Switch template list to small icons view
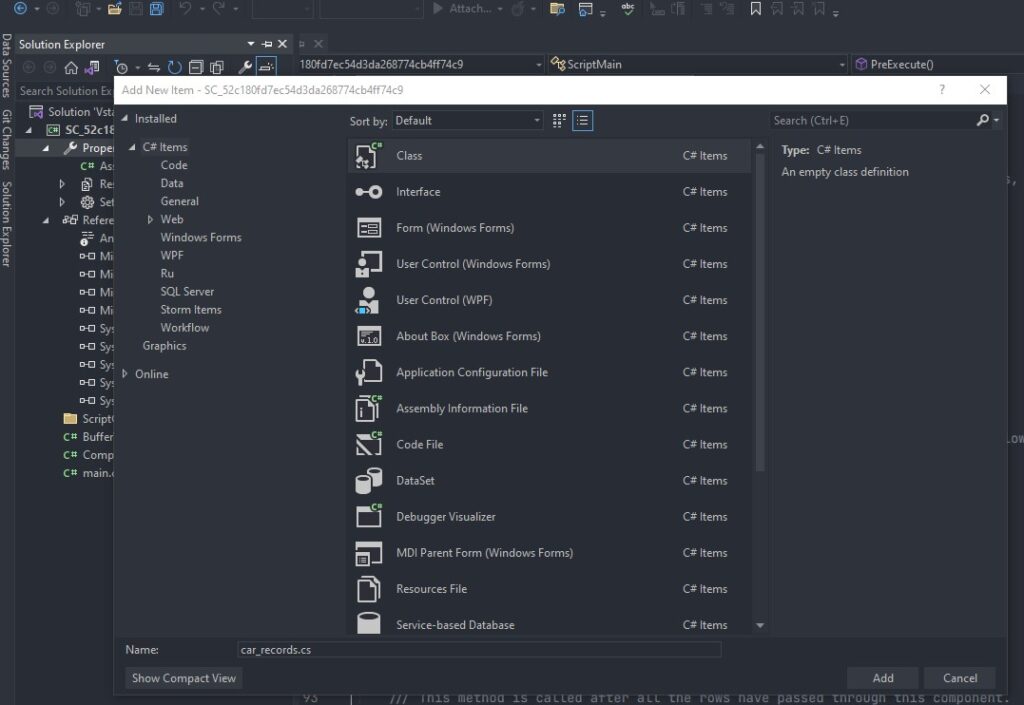This screenshot has width=1024, height=705. tap(583, 119)
